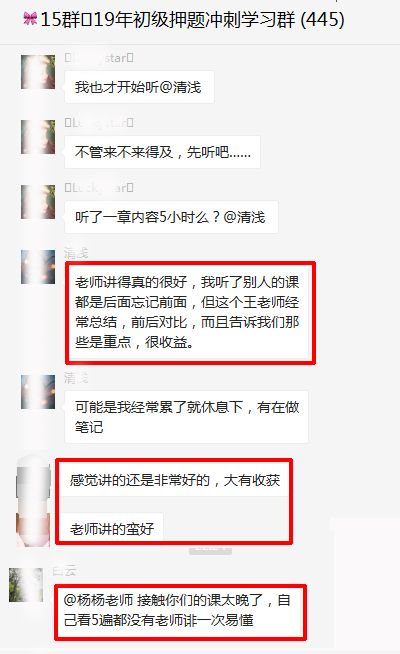Screen dimensions: 400x654
Task: Click the pink bow icon beside the title
Action: (x=30, y=19)
